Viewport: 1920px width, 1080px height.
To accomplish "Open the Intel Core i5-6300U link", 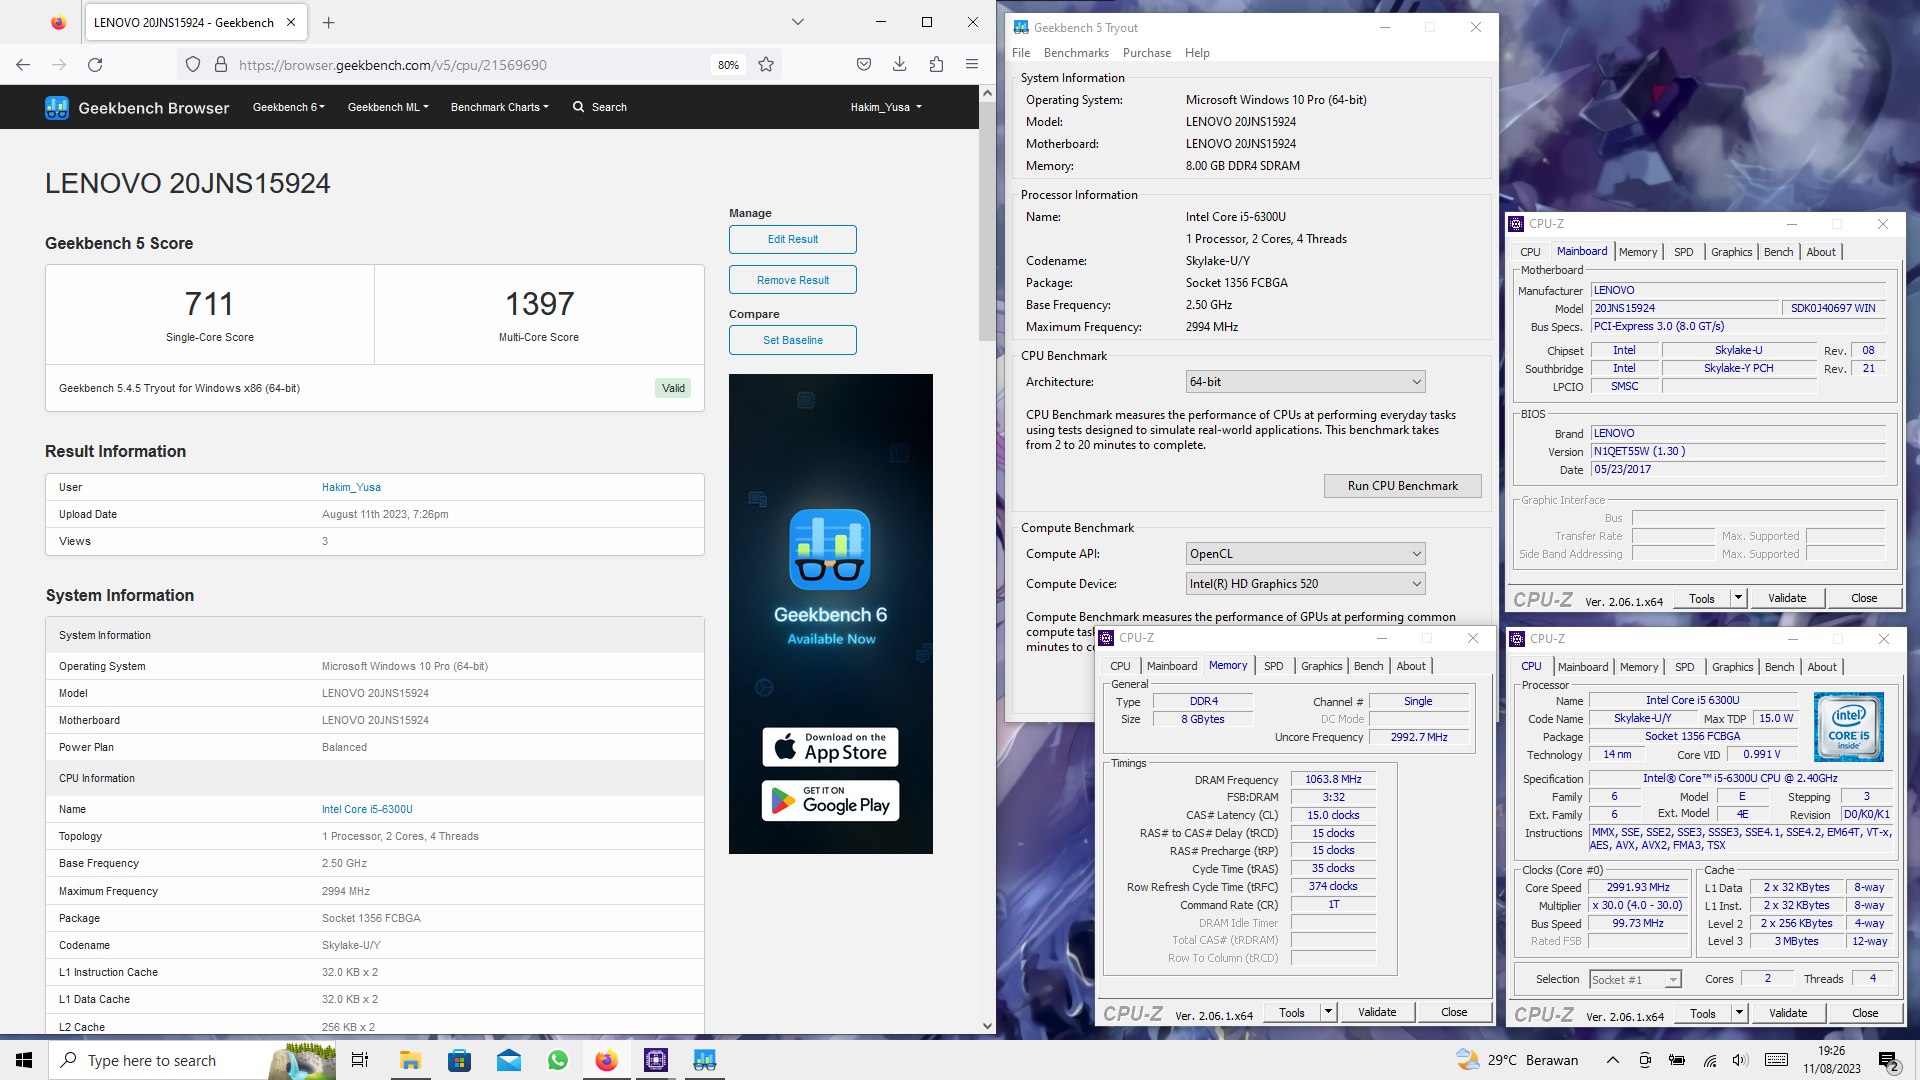I will [367, 809].
